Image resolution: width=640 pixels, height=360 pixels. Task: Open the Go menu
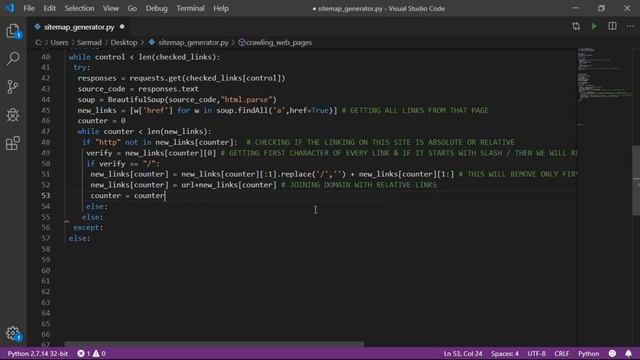pos(132,8)
